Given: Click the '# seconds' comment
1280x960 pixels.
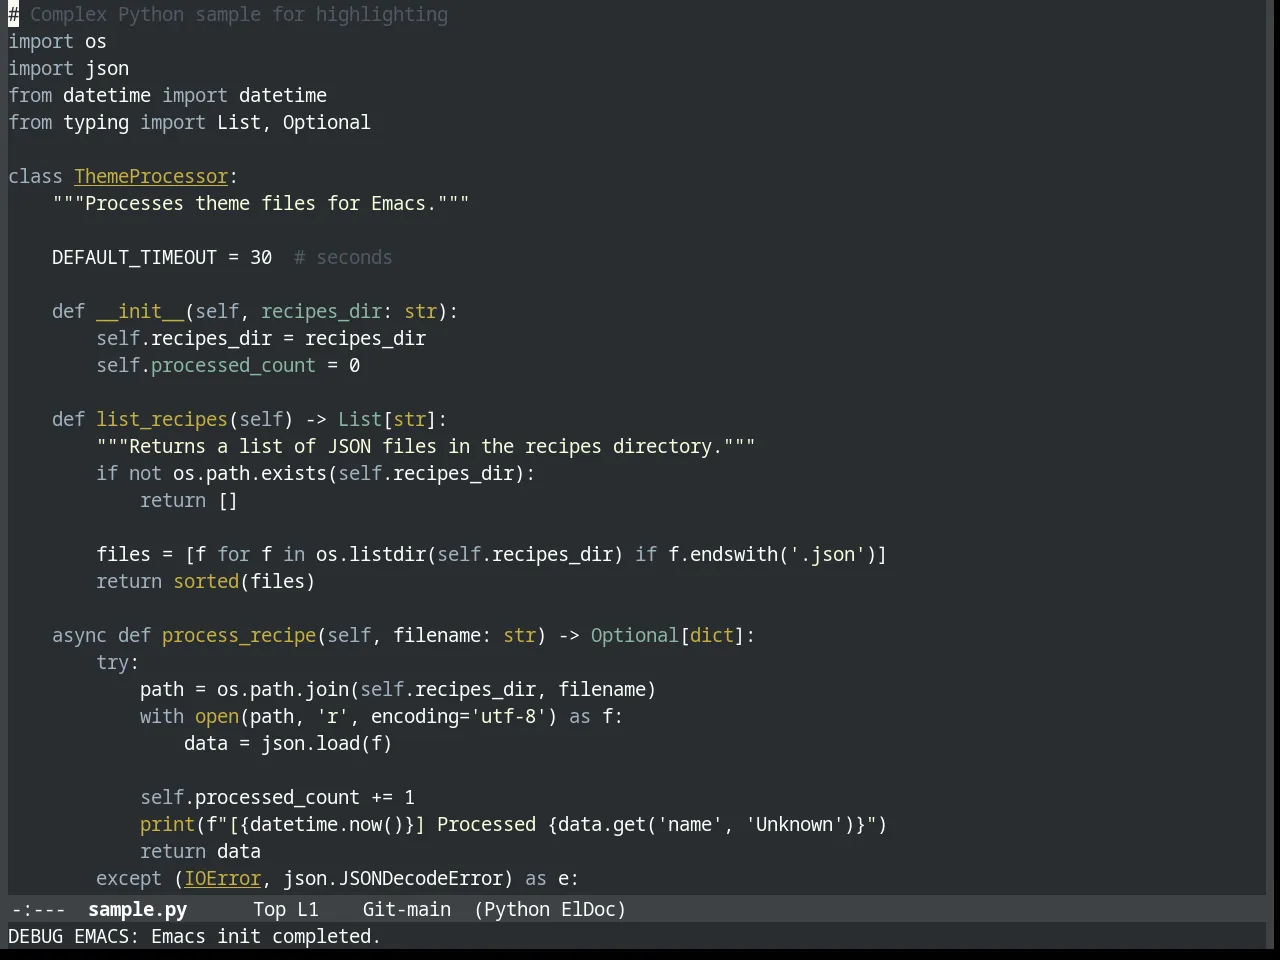Looking at the screenshot, I should (x=343, y=257).
